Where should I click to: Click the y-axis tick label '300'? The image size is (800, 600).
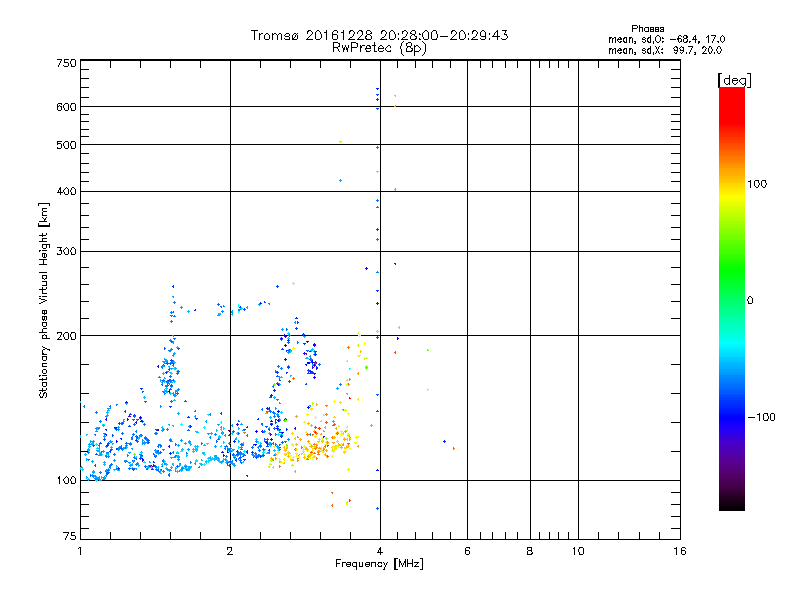[66, 252]
